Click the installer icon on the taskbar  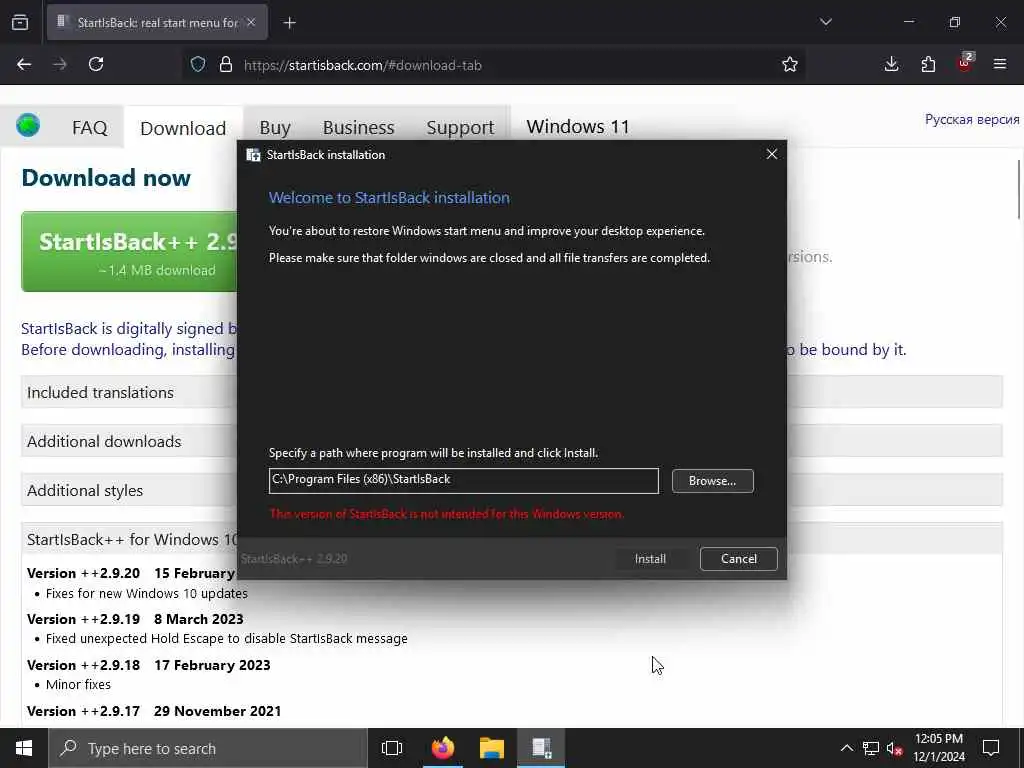[541, 748]
